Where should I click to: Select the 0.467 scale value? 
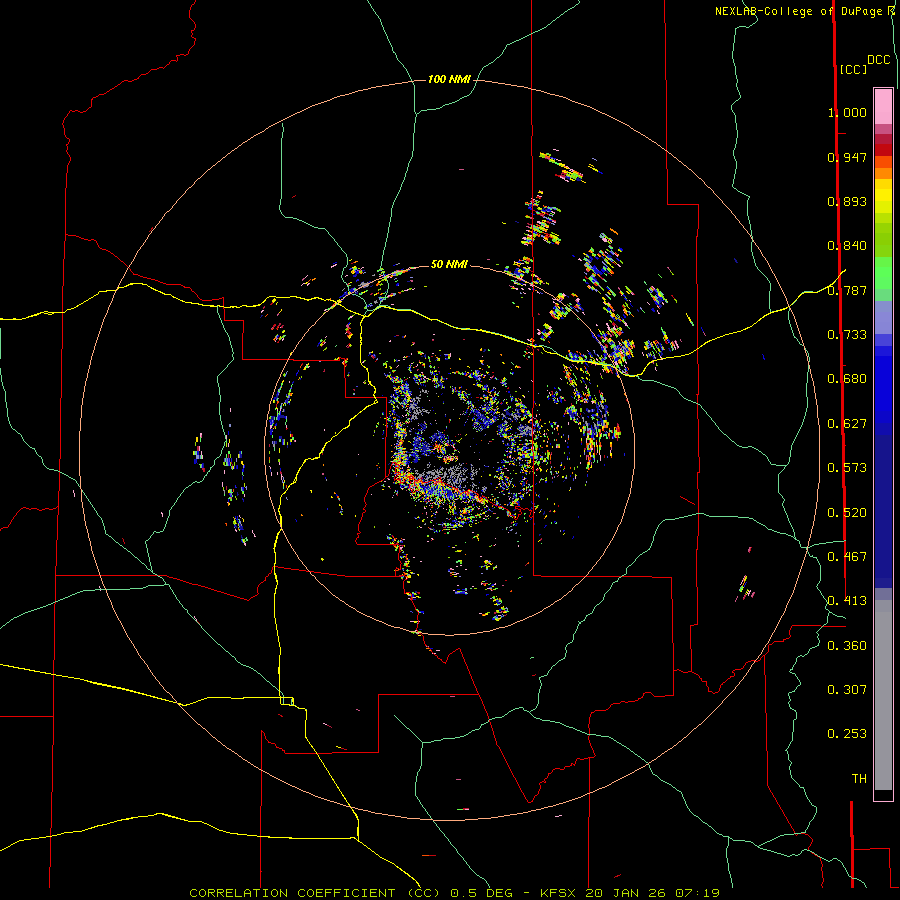847,557
